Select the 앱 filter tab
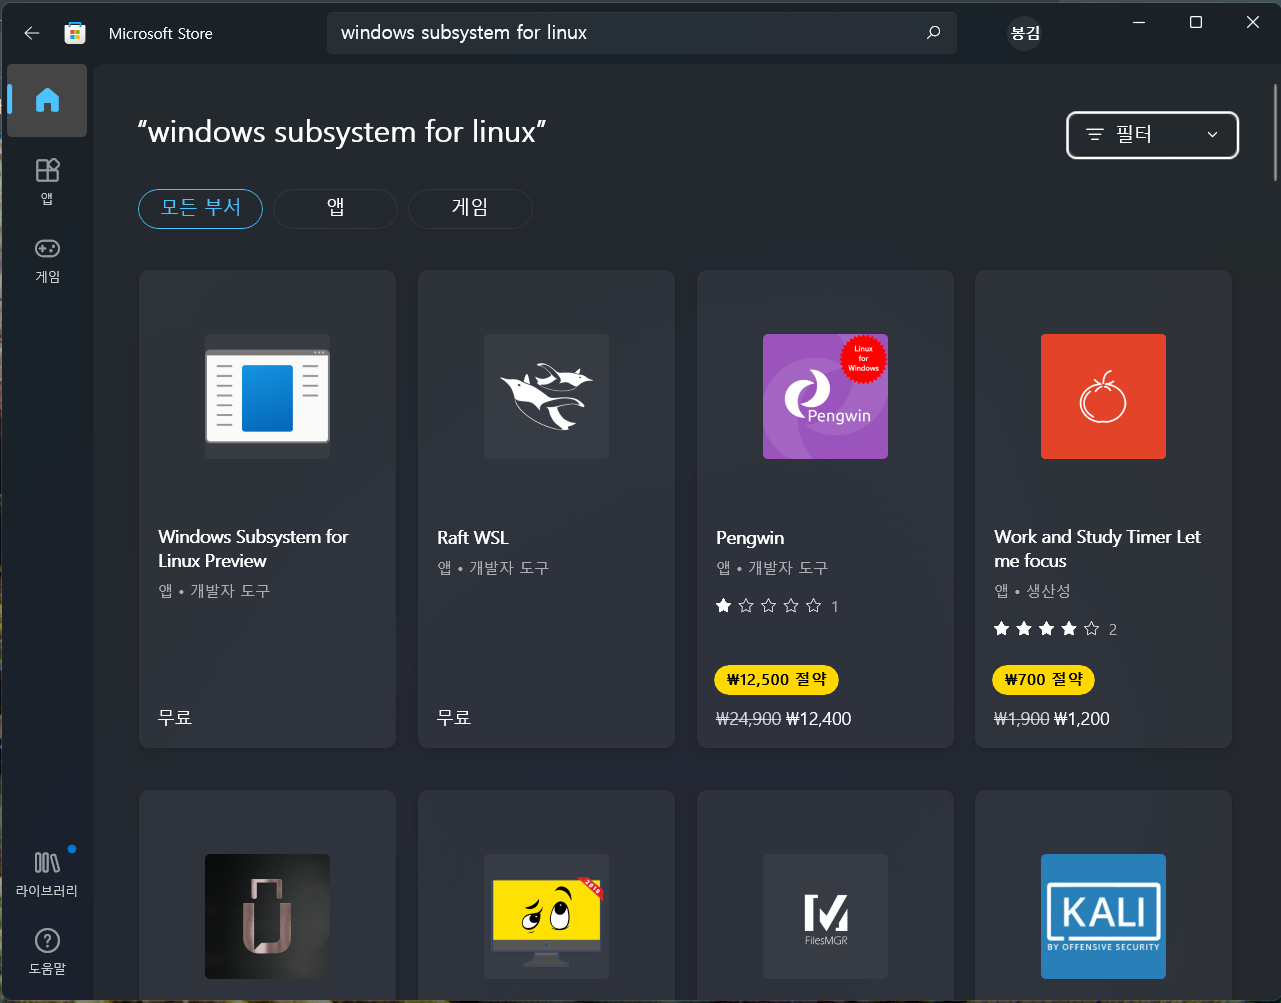The width and height of the screenshot is (1281, 1003). (x=335, y=208)
